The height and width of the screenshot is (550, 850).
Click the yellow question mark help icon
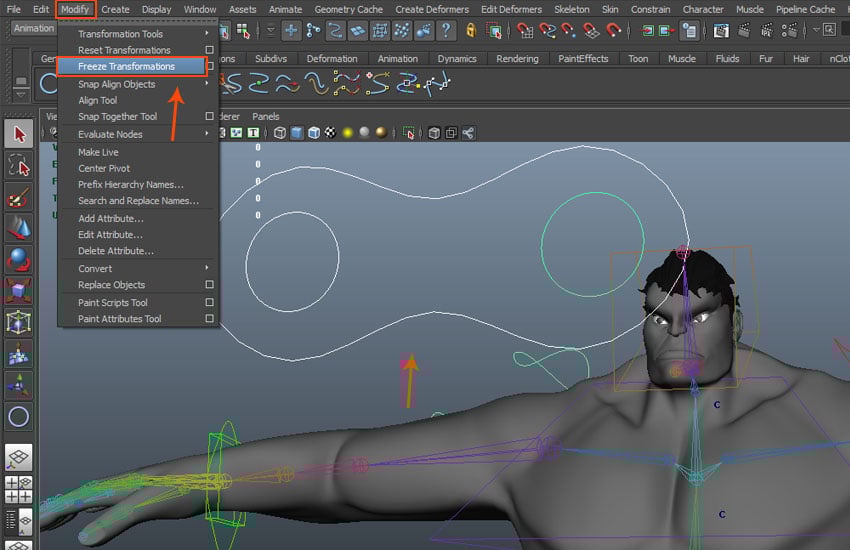445,30
